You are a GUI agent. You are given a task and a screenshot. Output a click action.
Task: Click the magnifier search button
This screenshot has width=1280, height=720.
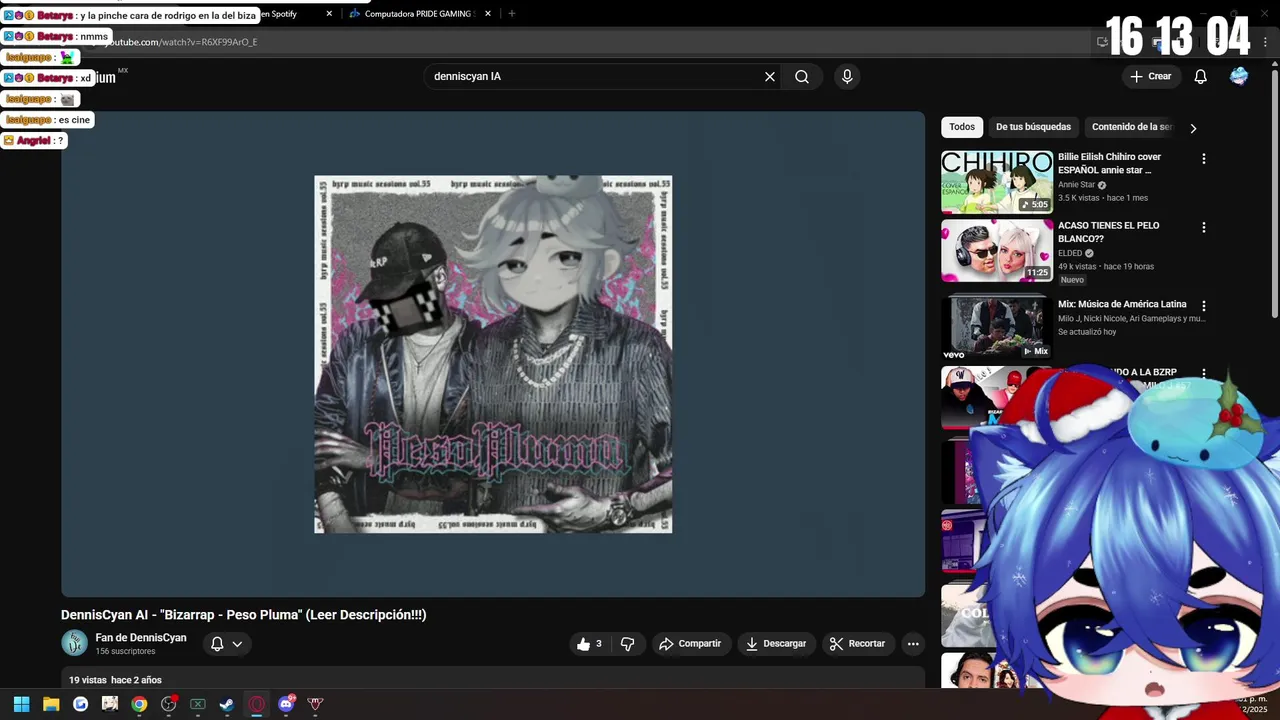click(x=802, y=77)
